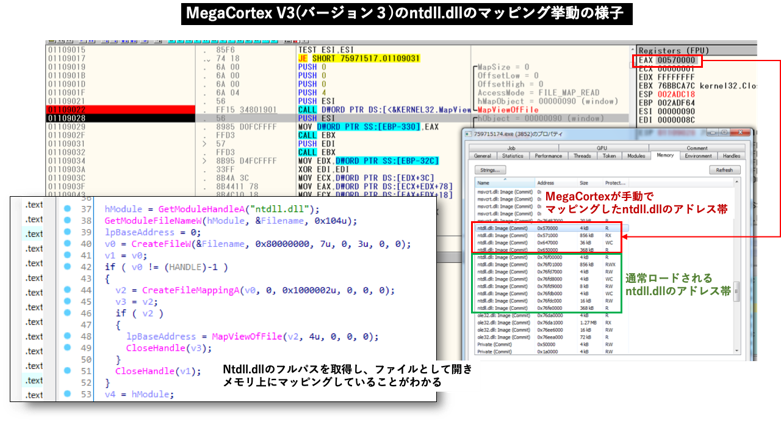Sort memory list by Name column header
781x421 pixels.
(485, 183)
